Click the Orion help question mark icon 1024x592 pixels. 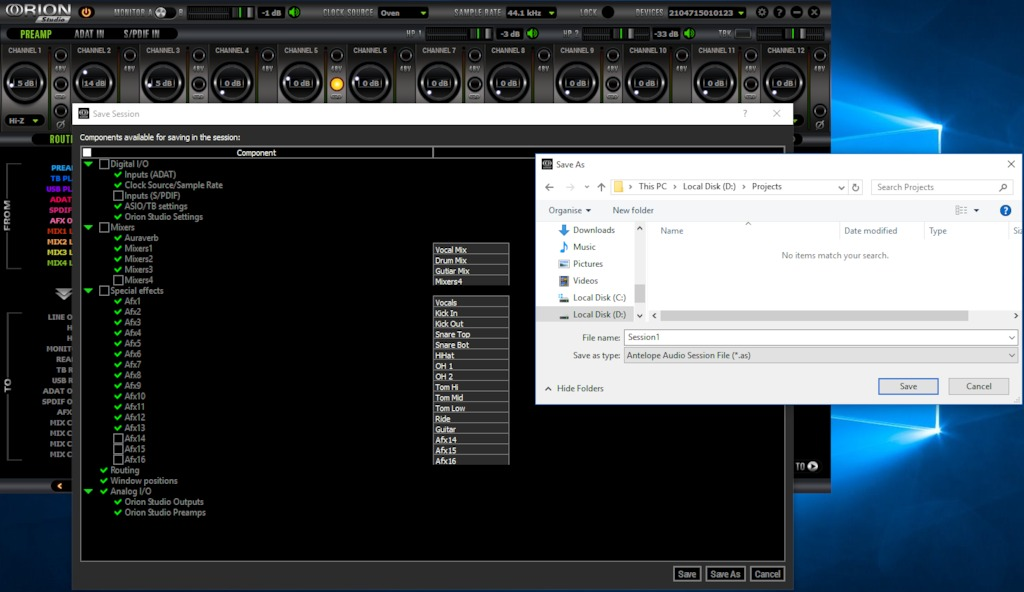click(x=779, y=12)
